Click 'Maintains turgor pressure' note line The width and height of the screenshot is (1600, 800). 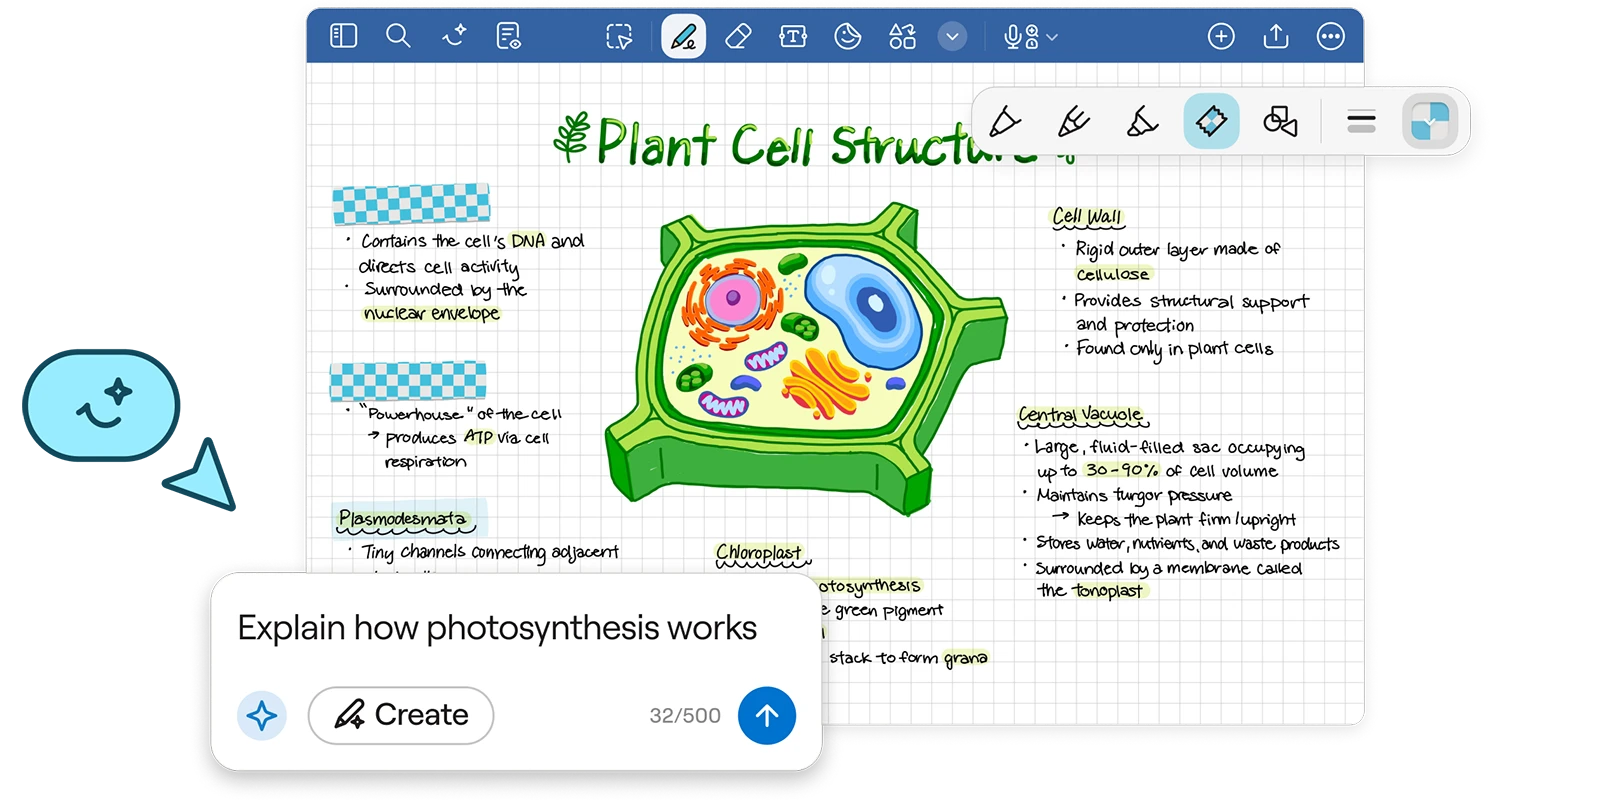[x=1134, y=495]
